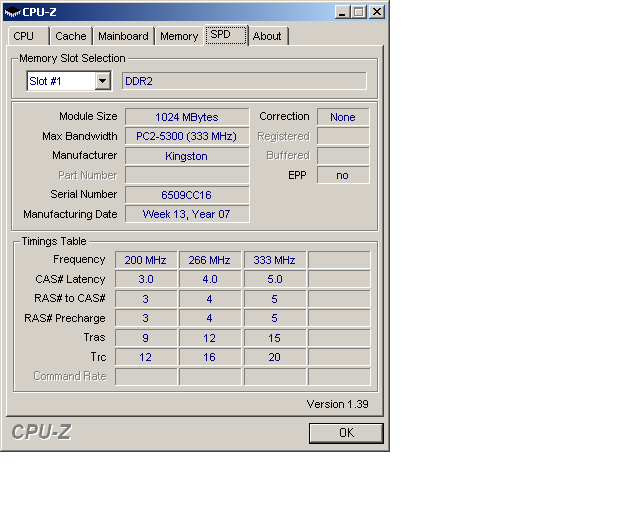Click the 333 MHz frequency cell

(x=274, y=260)
